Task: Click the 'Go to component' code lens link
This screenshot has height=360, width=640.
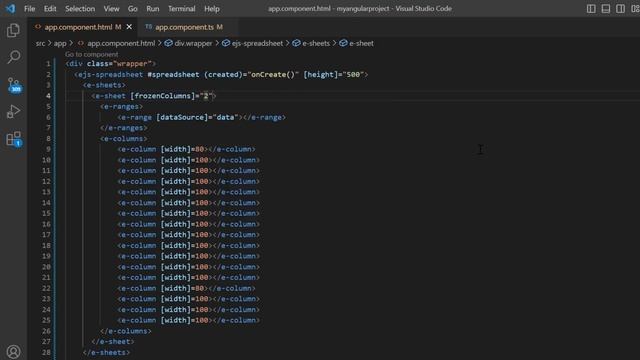Action: click(x=91, y=54)
